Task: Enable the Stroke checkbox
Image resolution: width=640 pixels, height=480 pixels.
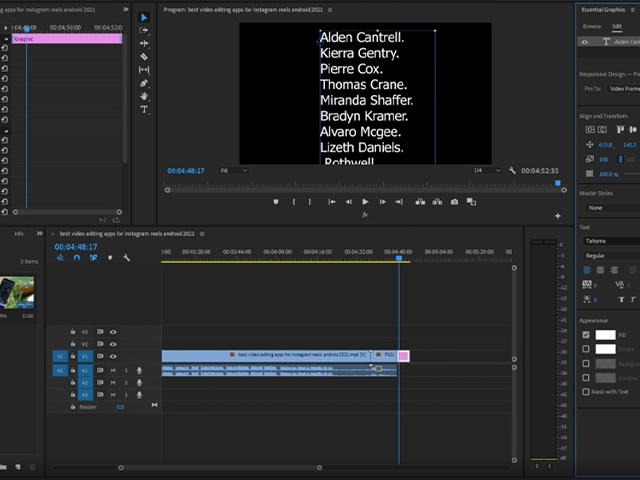Action: (x=586, y=349)
